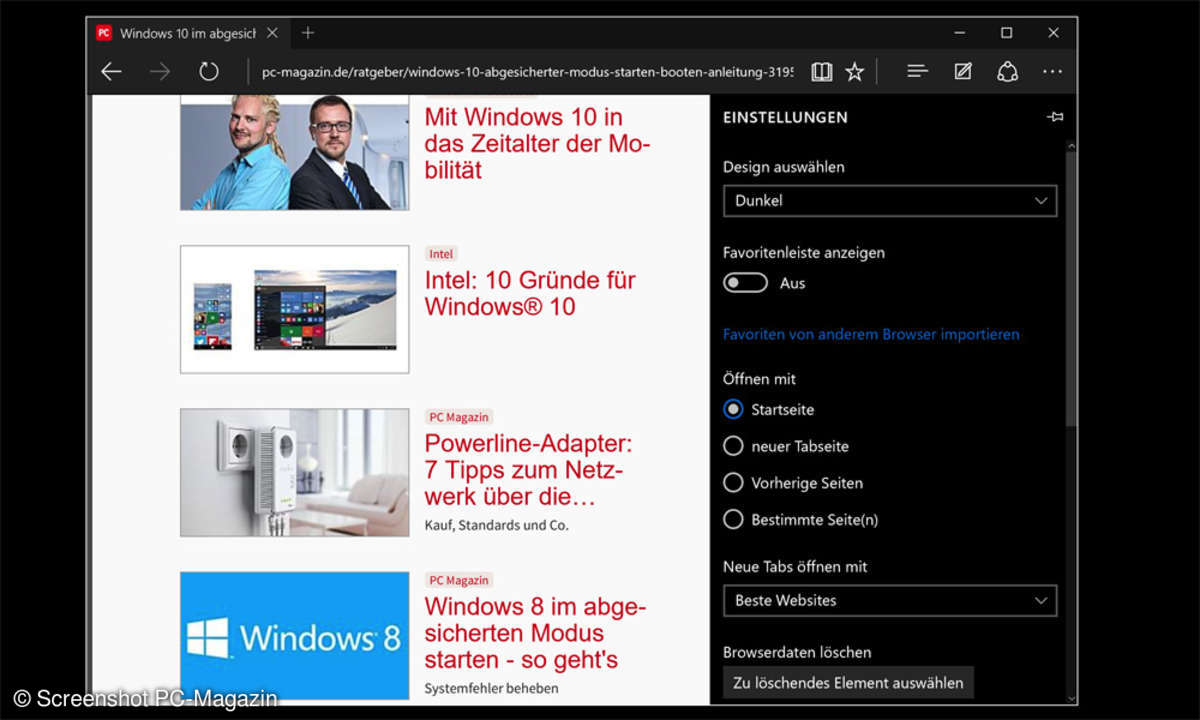
Task: Make a web note pen icon
Action: click(x=962, y=72)
